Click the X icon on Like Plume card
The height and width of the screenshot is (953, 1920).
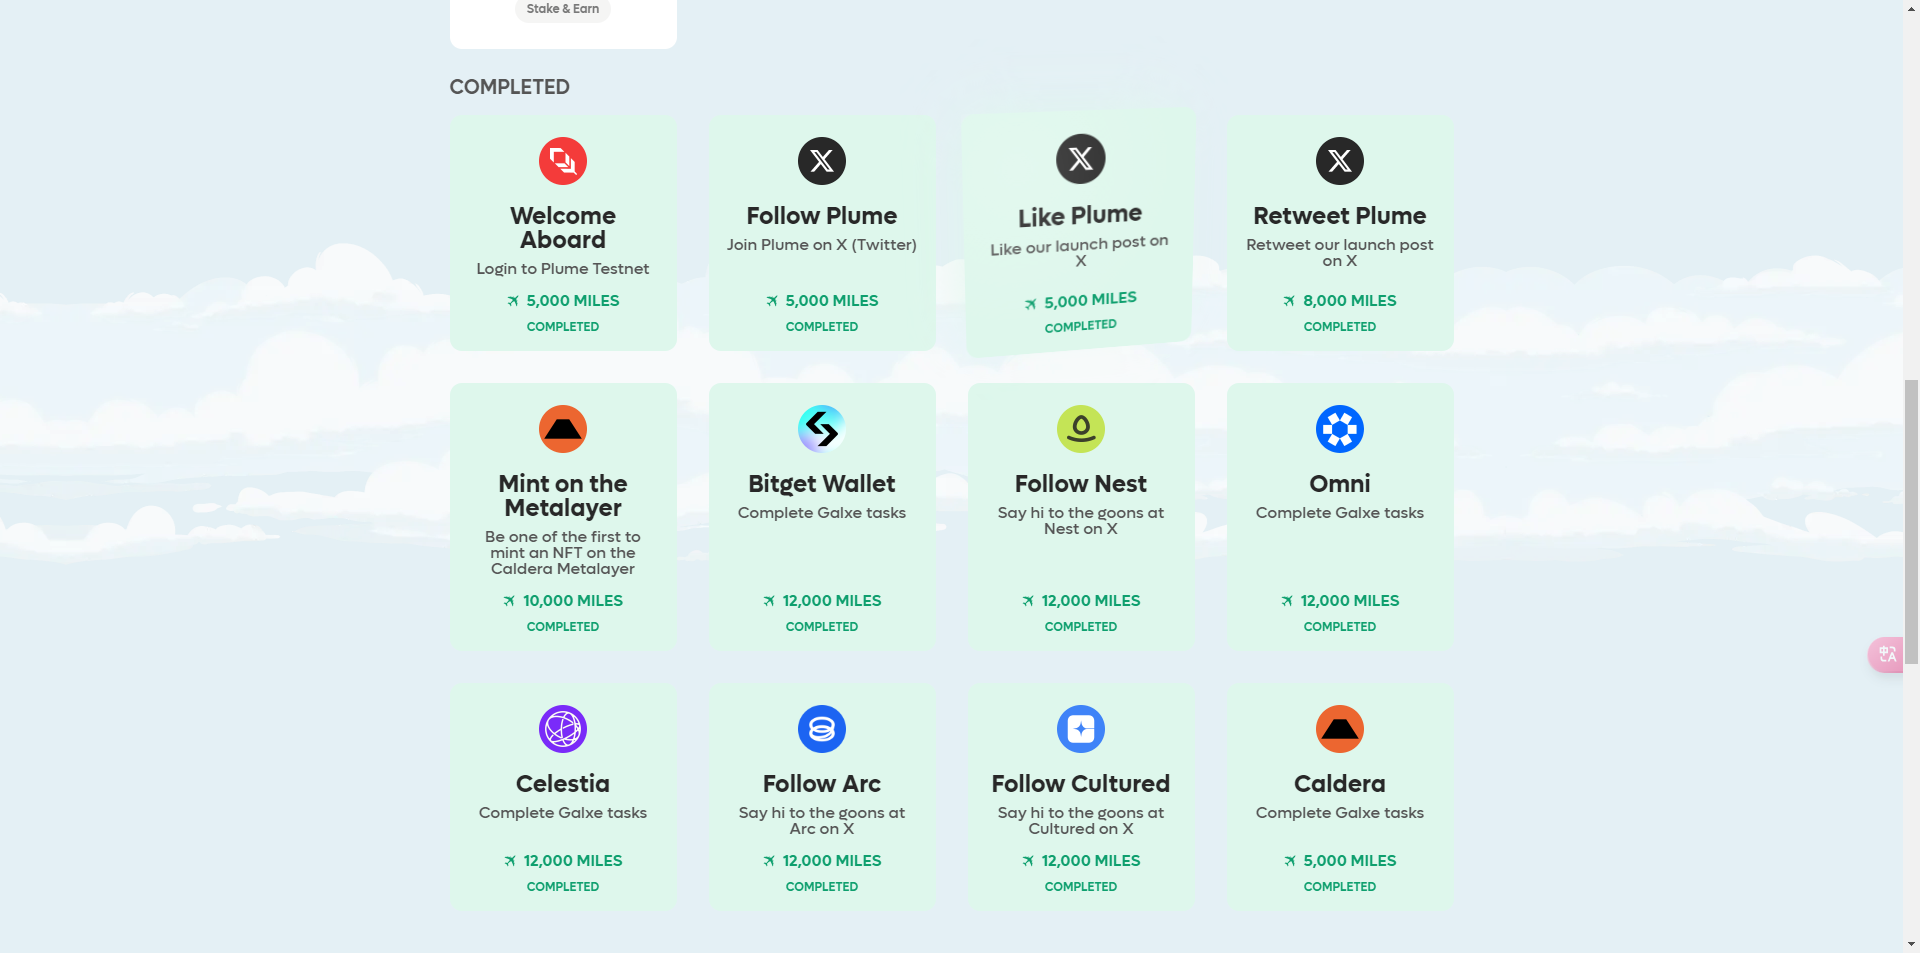(1081, 159)
